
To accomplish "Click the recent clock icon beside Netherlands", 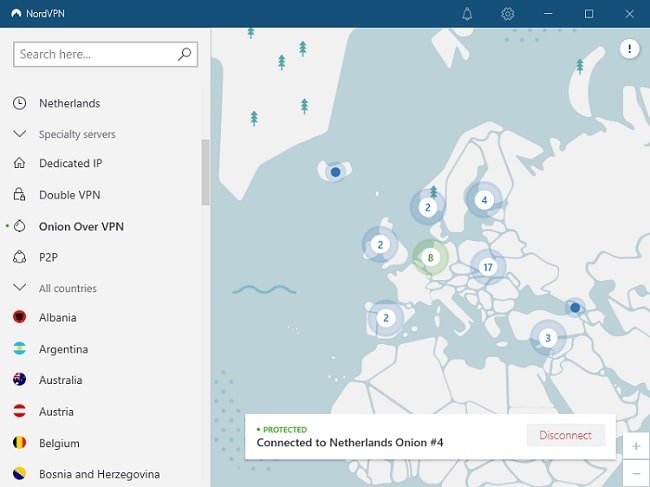I will pyautogui.click(x=19, y=103).
